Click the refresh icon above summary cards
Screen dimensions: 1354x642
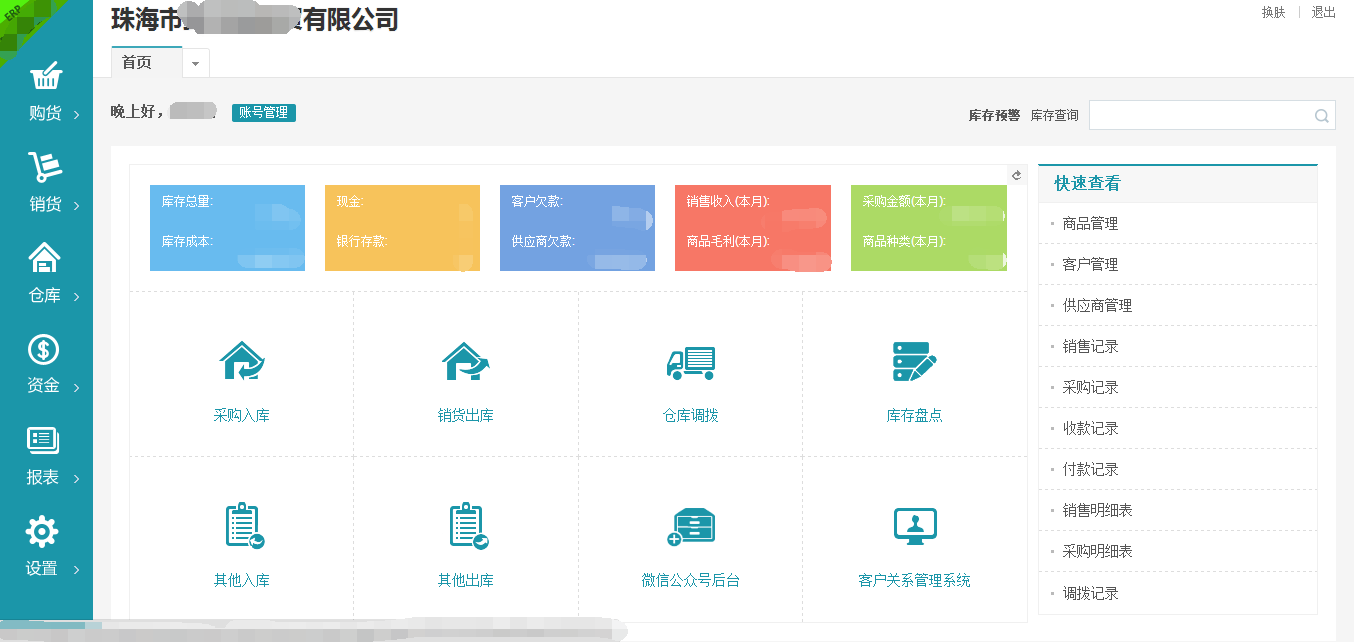[1016, 175]
